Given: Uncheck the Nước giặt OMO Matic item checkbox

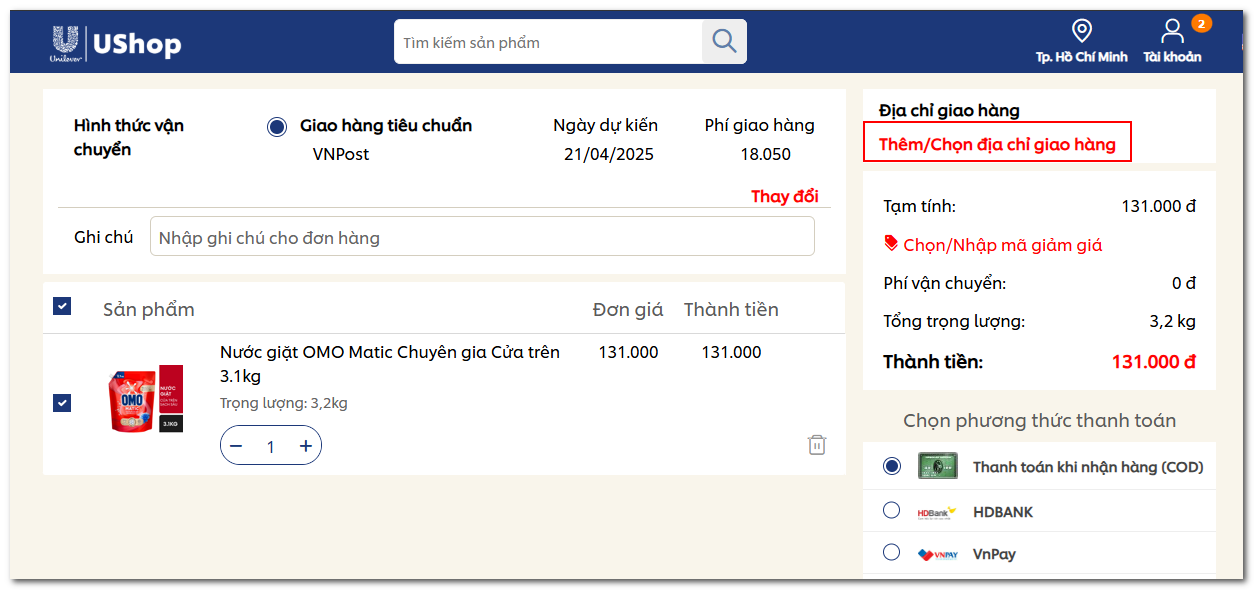Looking at the screenshot, I should pos(62,402).
